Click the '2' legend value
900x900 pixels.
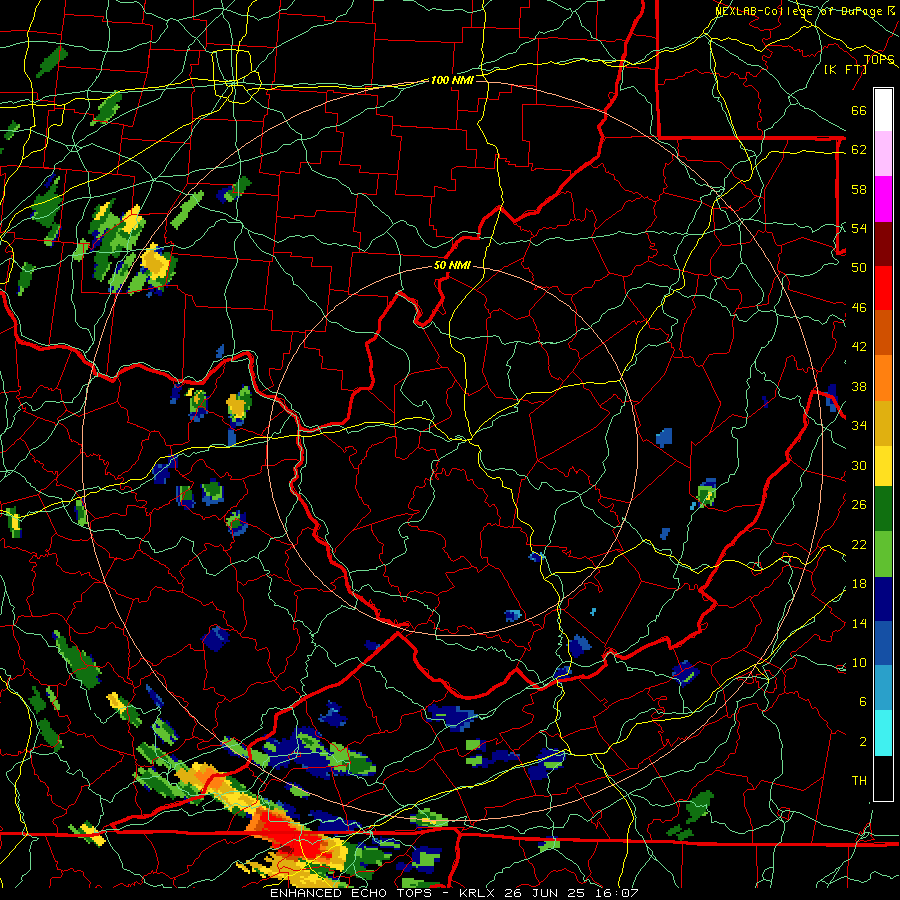[863, 741]
